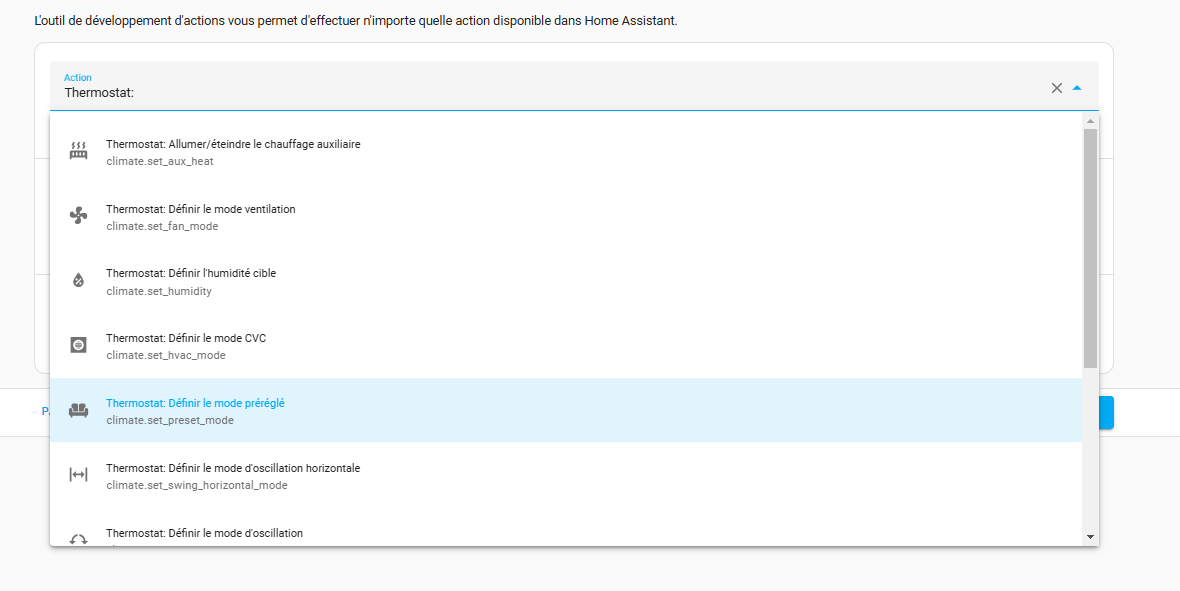Click the dropdown list scrollbar thumb

1090,248
